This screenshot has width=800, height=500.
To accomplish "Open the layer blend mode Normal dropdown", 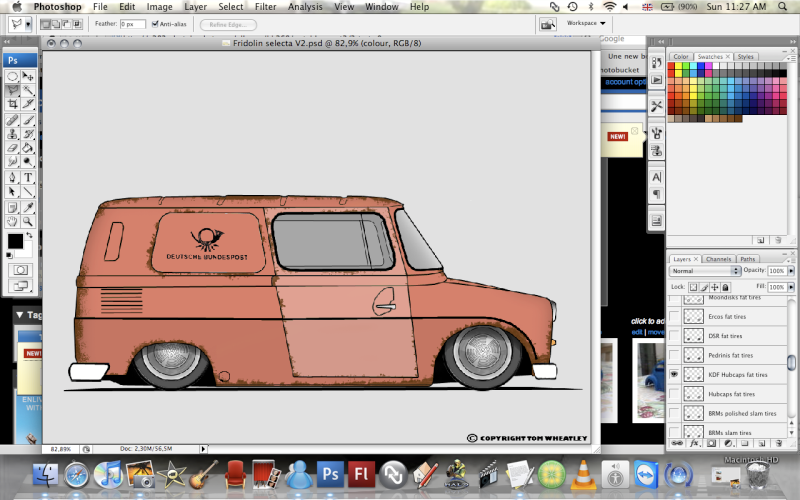I will [705, 271].
